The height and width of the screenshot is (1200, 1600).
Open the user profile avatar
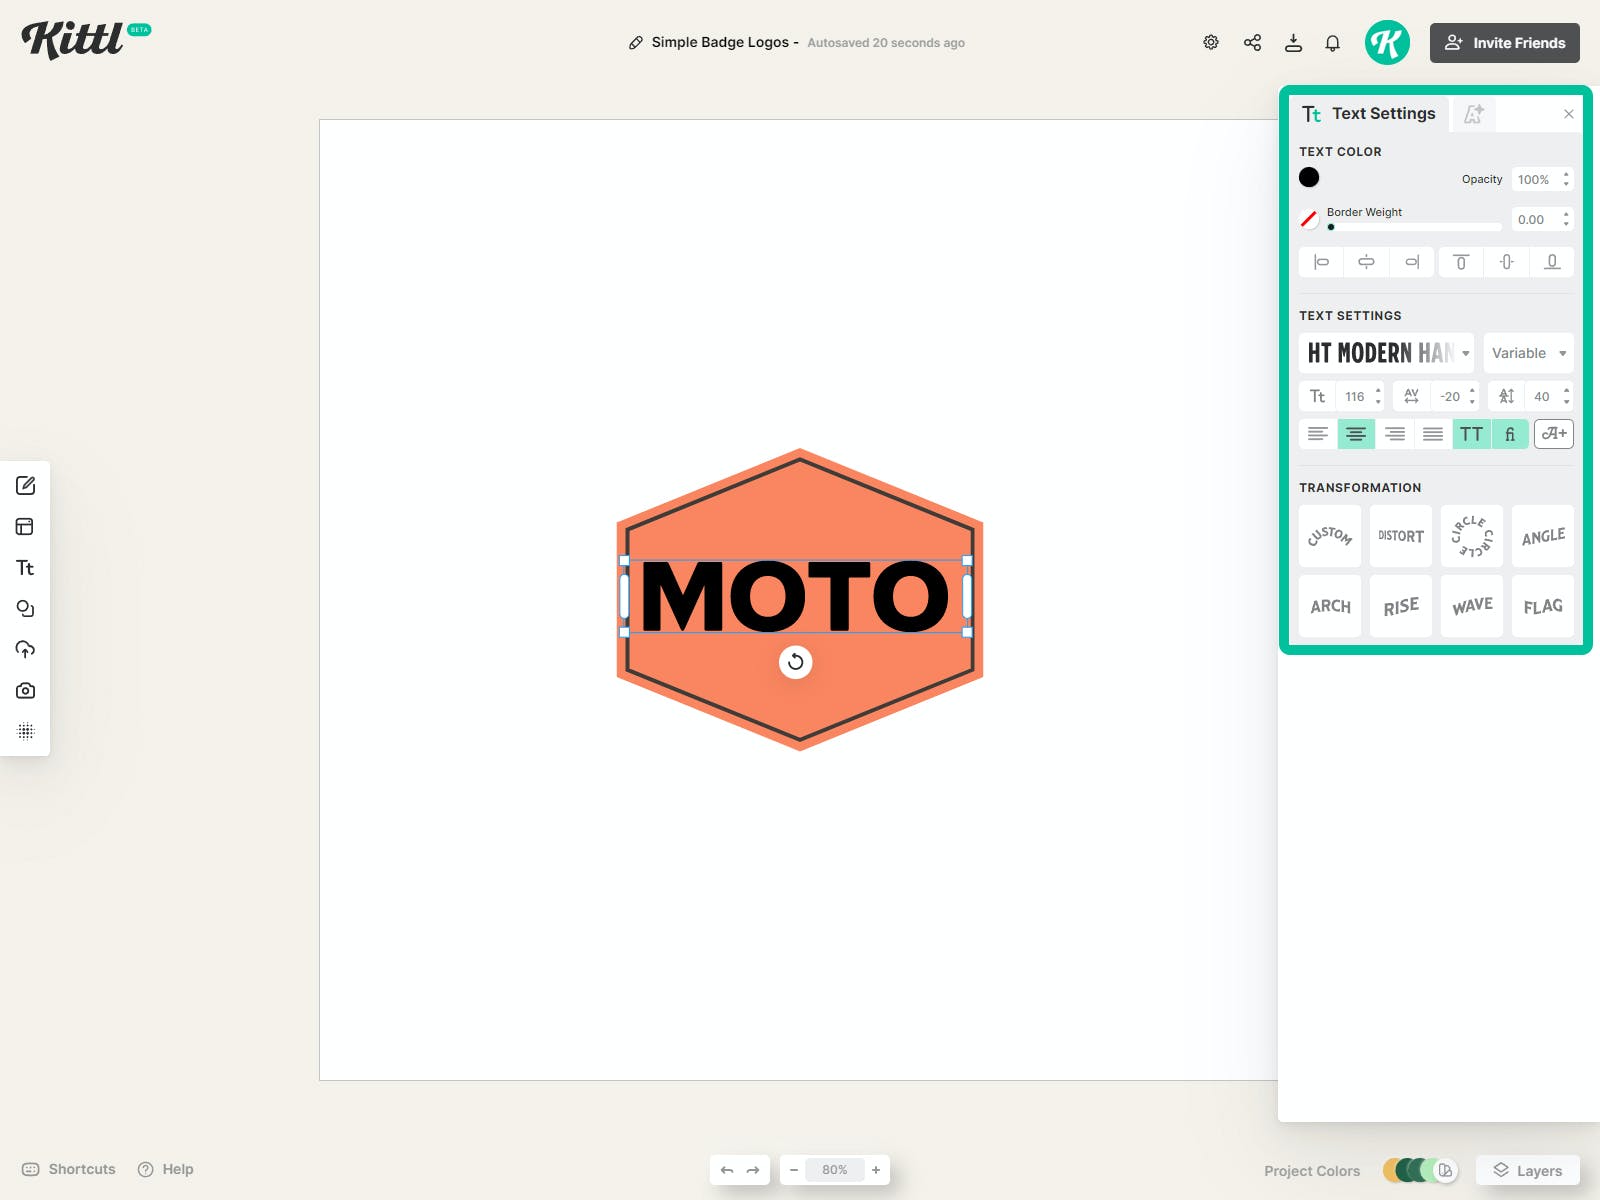(1387, 43)
